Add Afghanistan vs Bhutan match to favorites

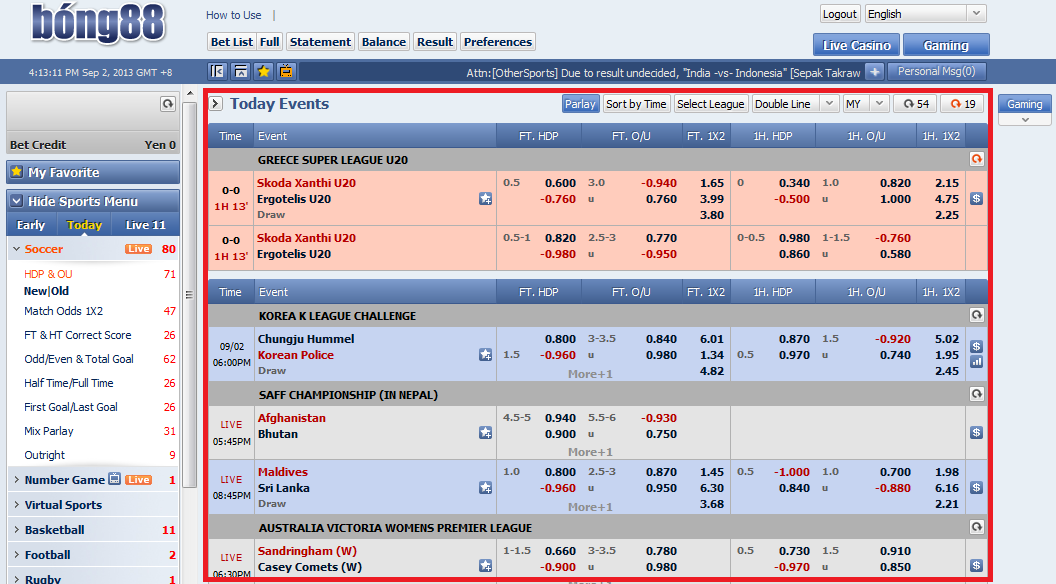point(485,433)
